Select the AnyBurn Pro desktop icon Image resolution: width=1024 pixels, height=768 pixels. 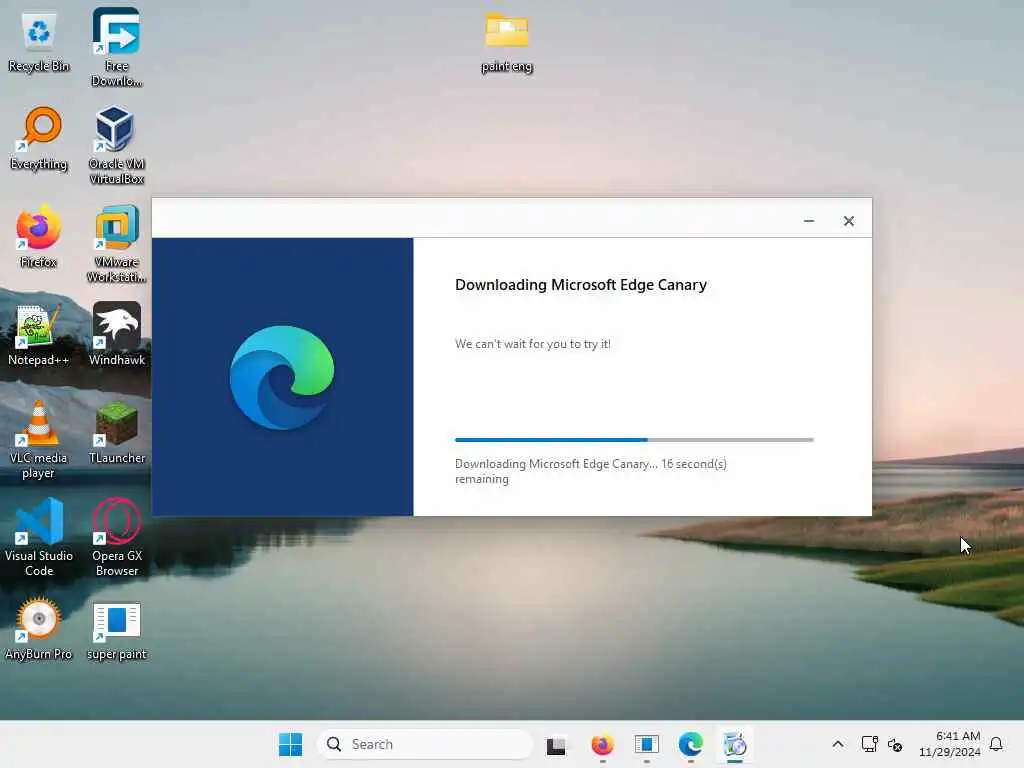[x=39, y=629]
